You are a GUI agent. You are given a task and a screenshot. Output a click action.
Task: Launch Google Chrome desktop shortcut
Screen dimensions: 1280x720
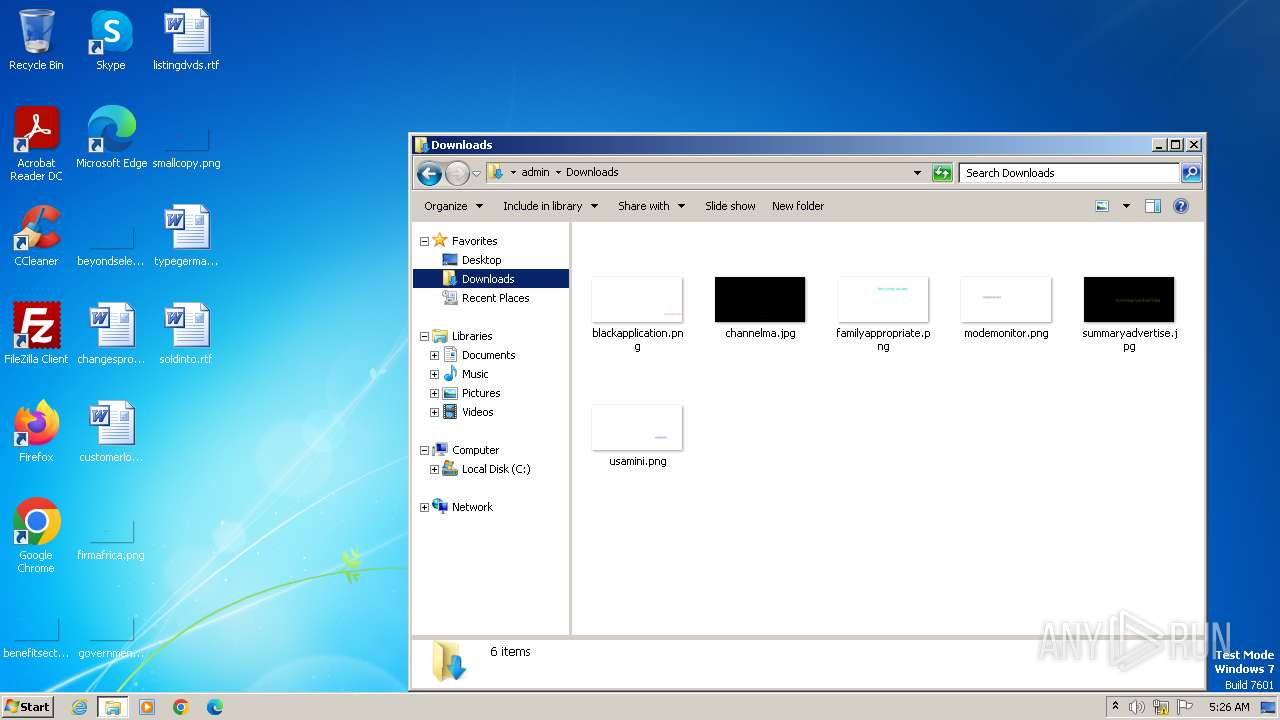(x=36, y=536)
